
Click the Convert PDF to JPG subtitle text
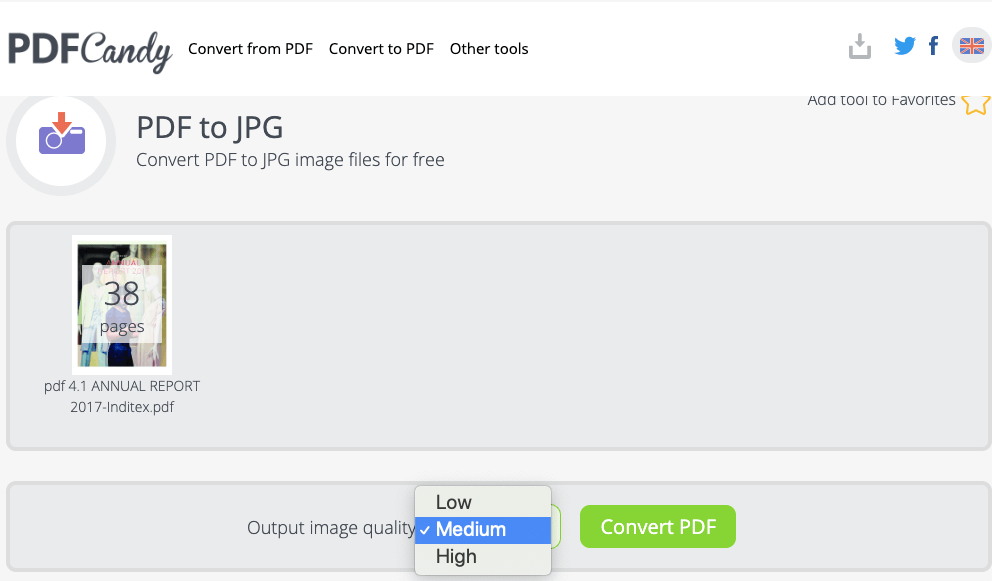(290, 160)
